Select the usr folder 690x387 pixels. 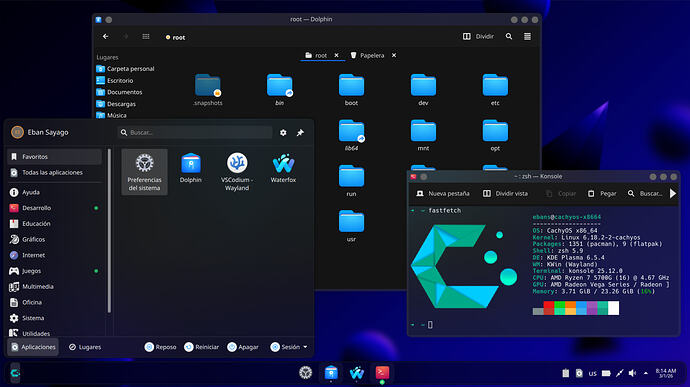pos(351,226)
